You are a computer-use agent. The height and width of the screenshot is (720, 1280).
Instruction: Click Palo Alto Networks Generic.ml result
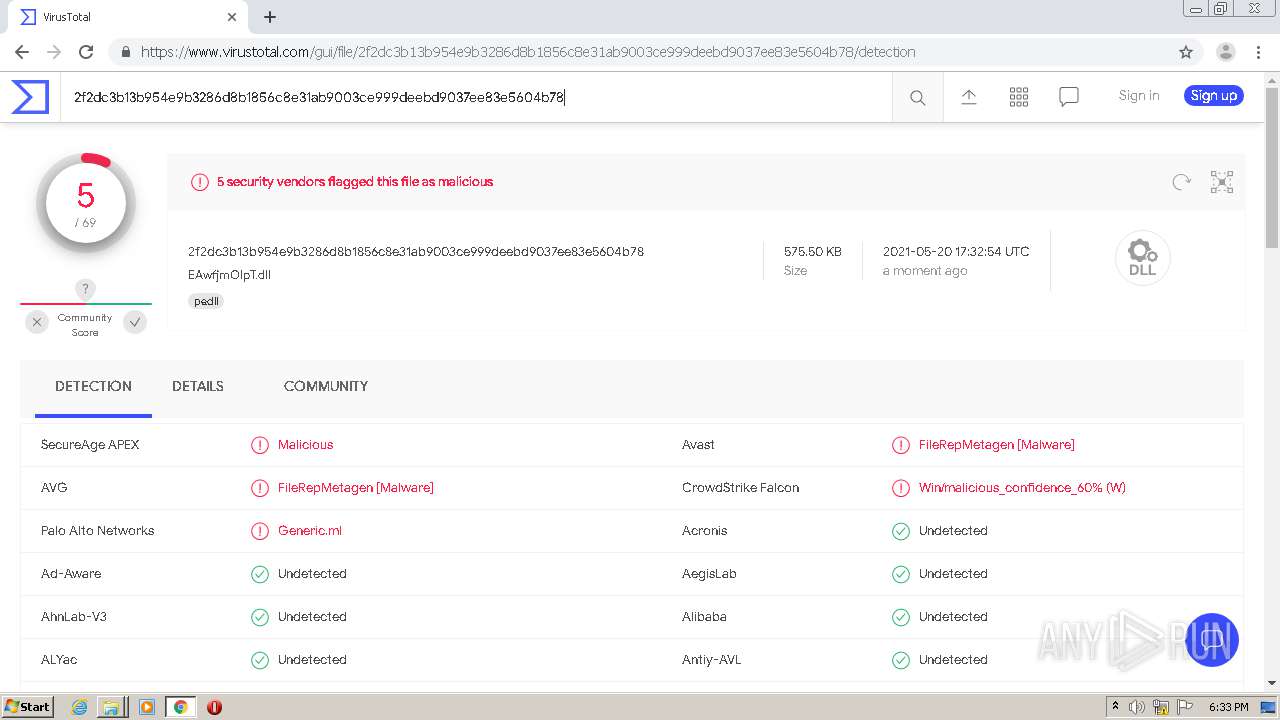point(310,531)
